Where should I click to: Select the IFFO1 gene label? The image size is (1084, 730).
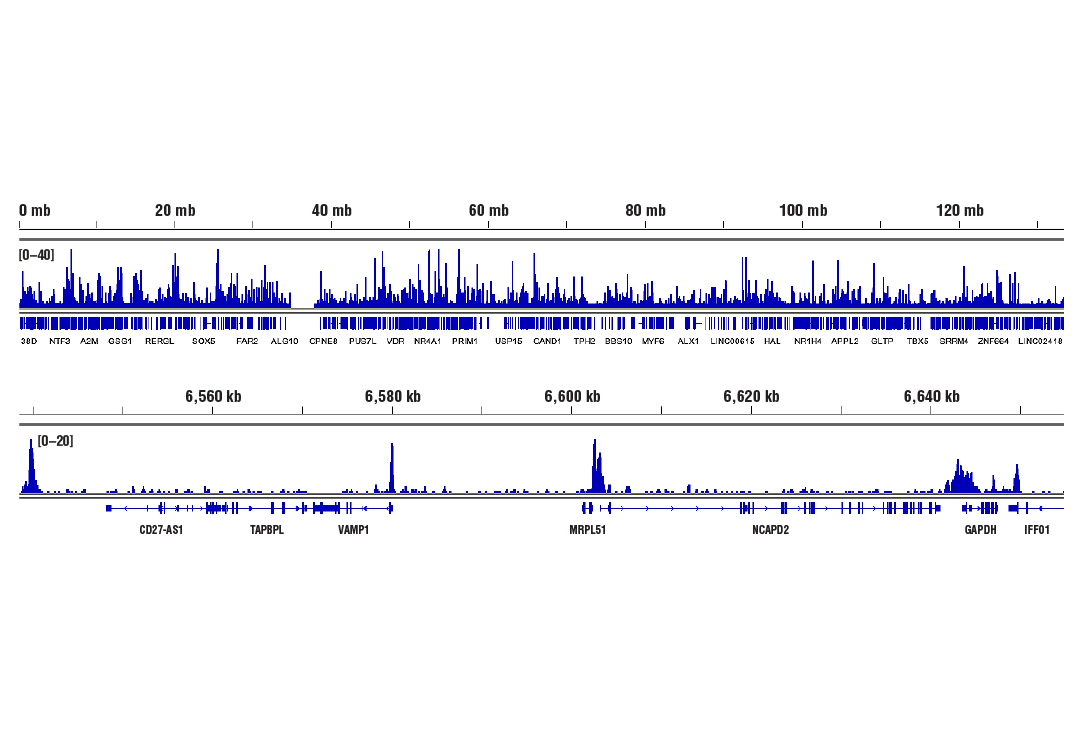(x=1037, y=529)
